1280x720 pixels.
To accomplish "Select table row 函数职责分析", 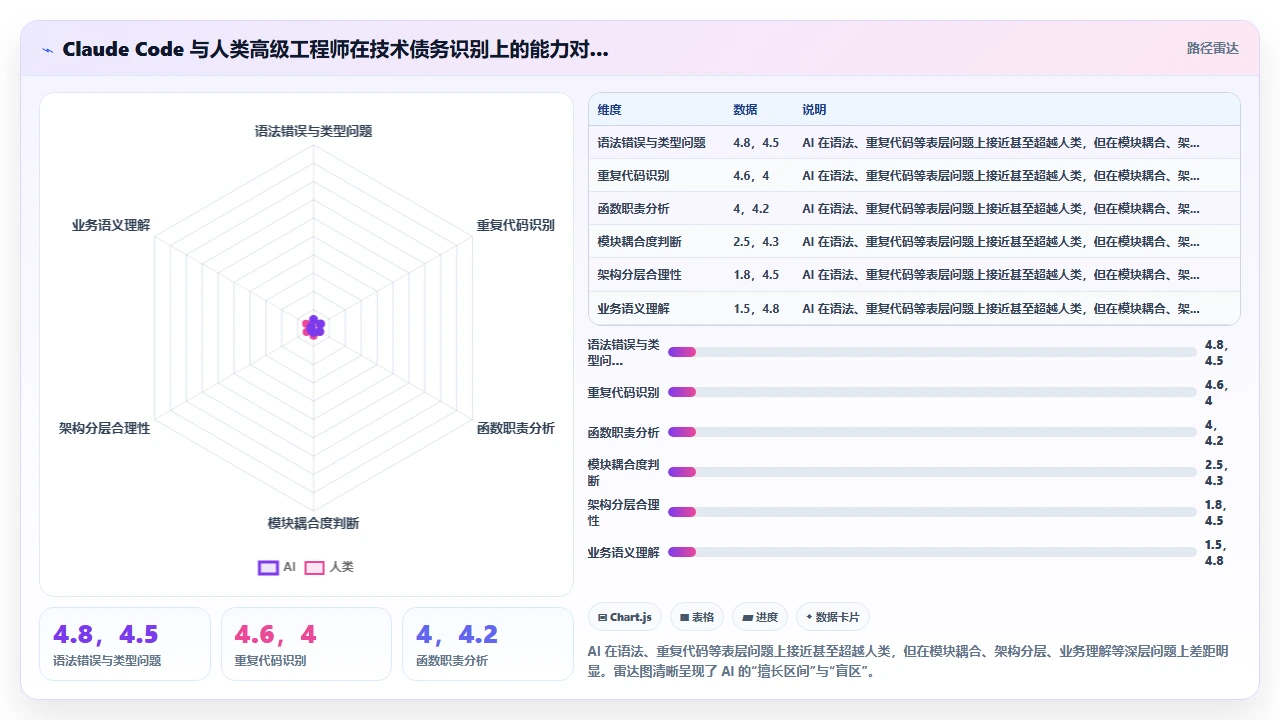I will pyautogui.click(x=914, y=209).
